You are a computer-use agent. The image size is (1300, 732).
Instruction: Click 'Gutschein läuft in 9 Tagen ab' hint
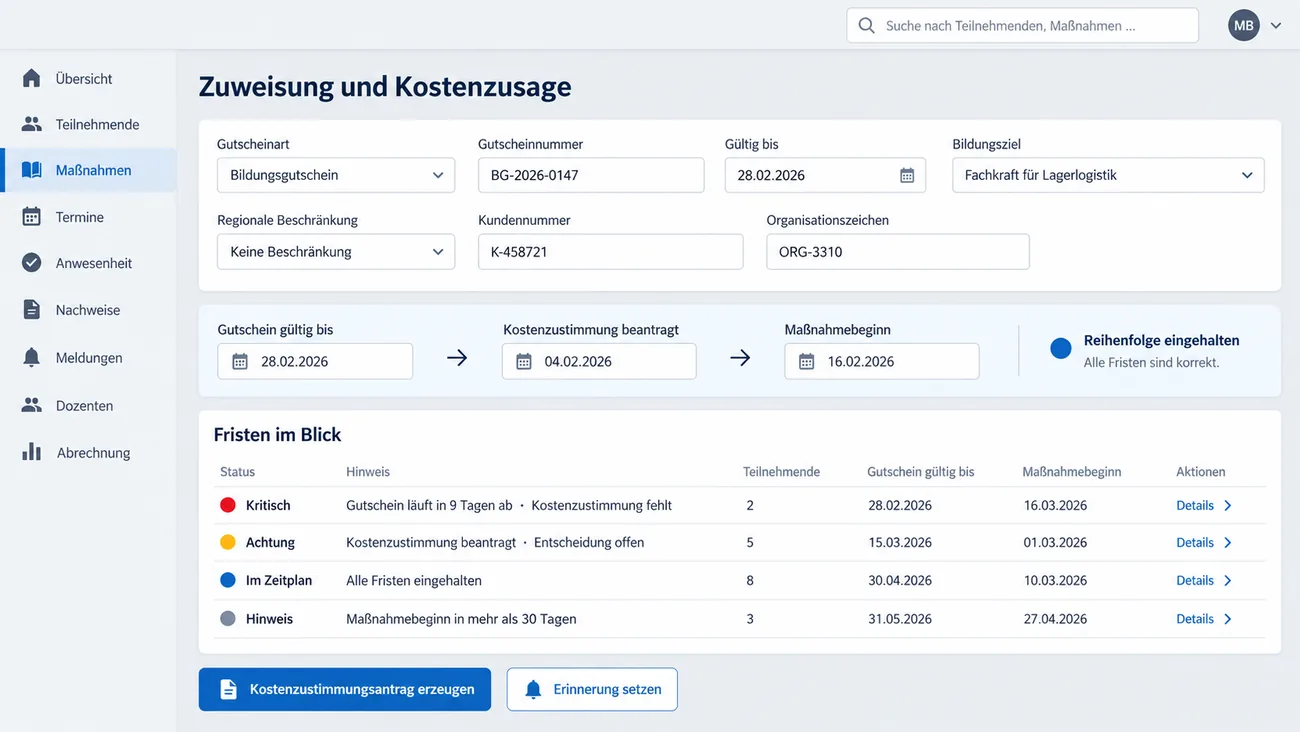[429, 505]
